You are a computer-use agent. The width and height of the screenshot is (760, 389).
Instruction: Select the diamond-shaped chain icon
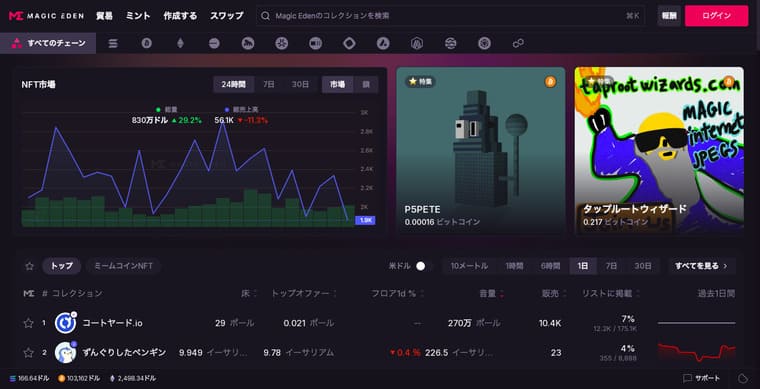pos(349,44)
